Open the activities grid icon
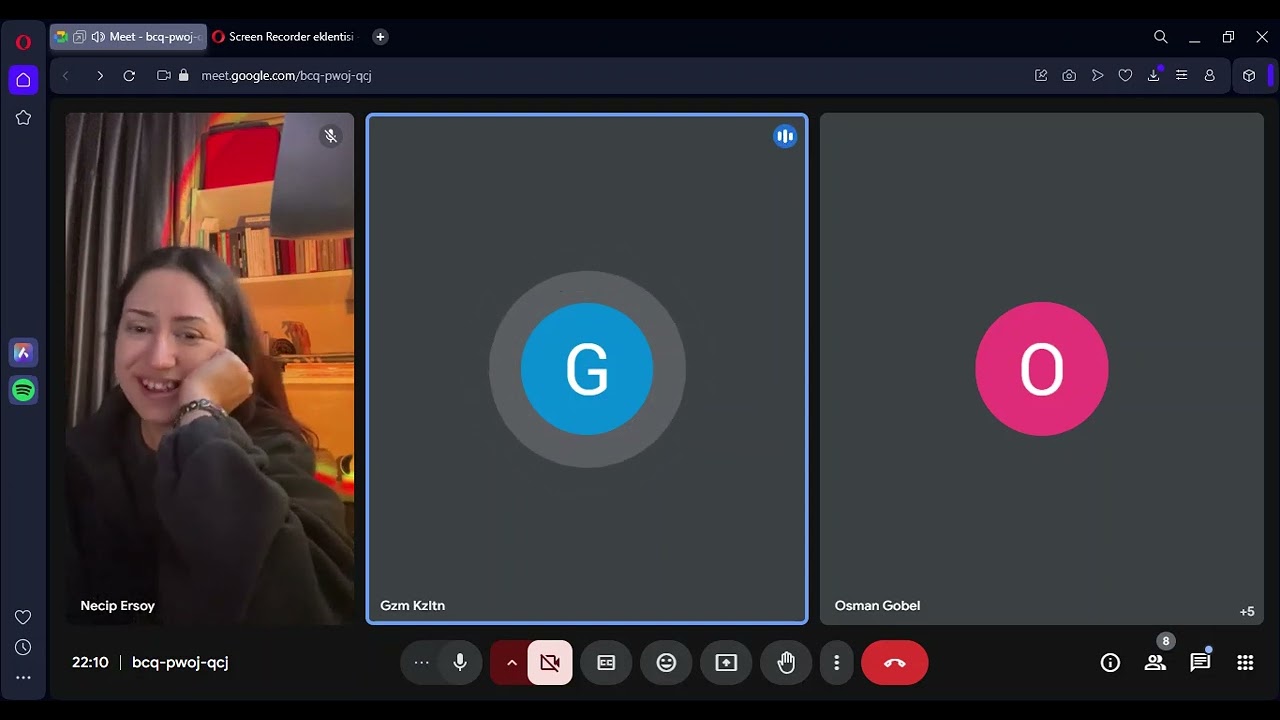1280x720 pixels. [1245, 662]
